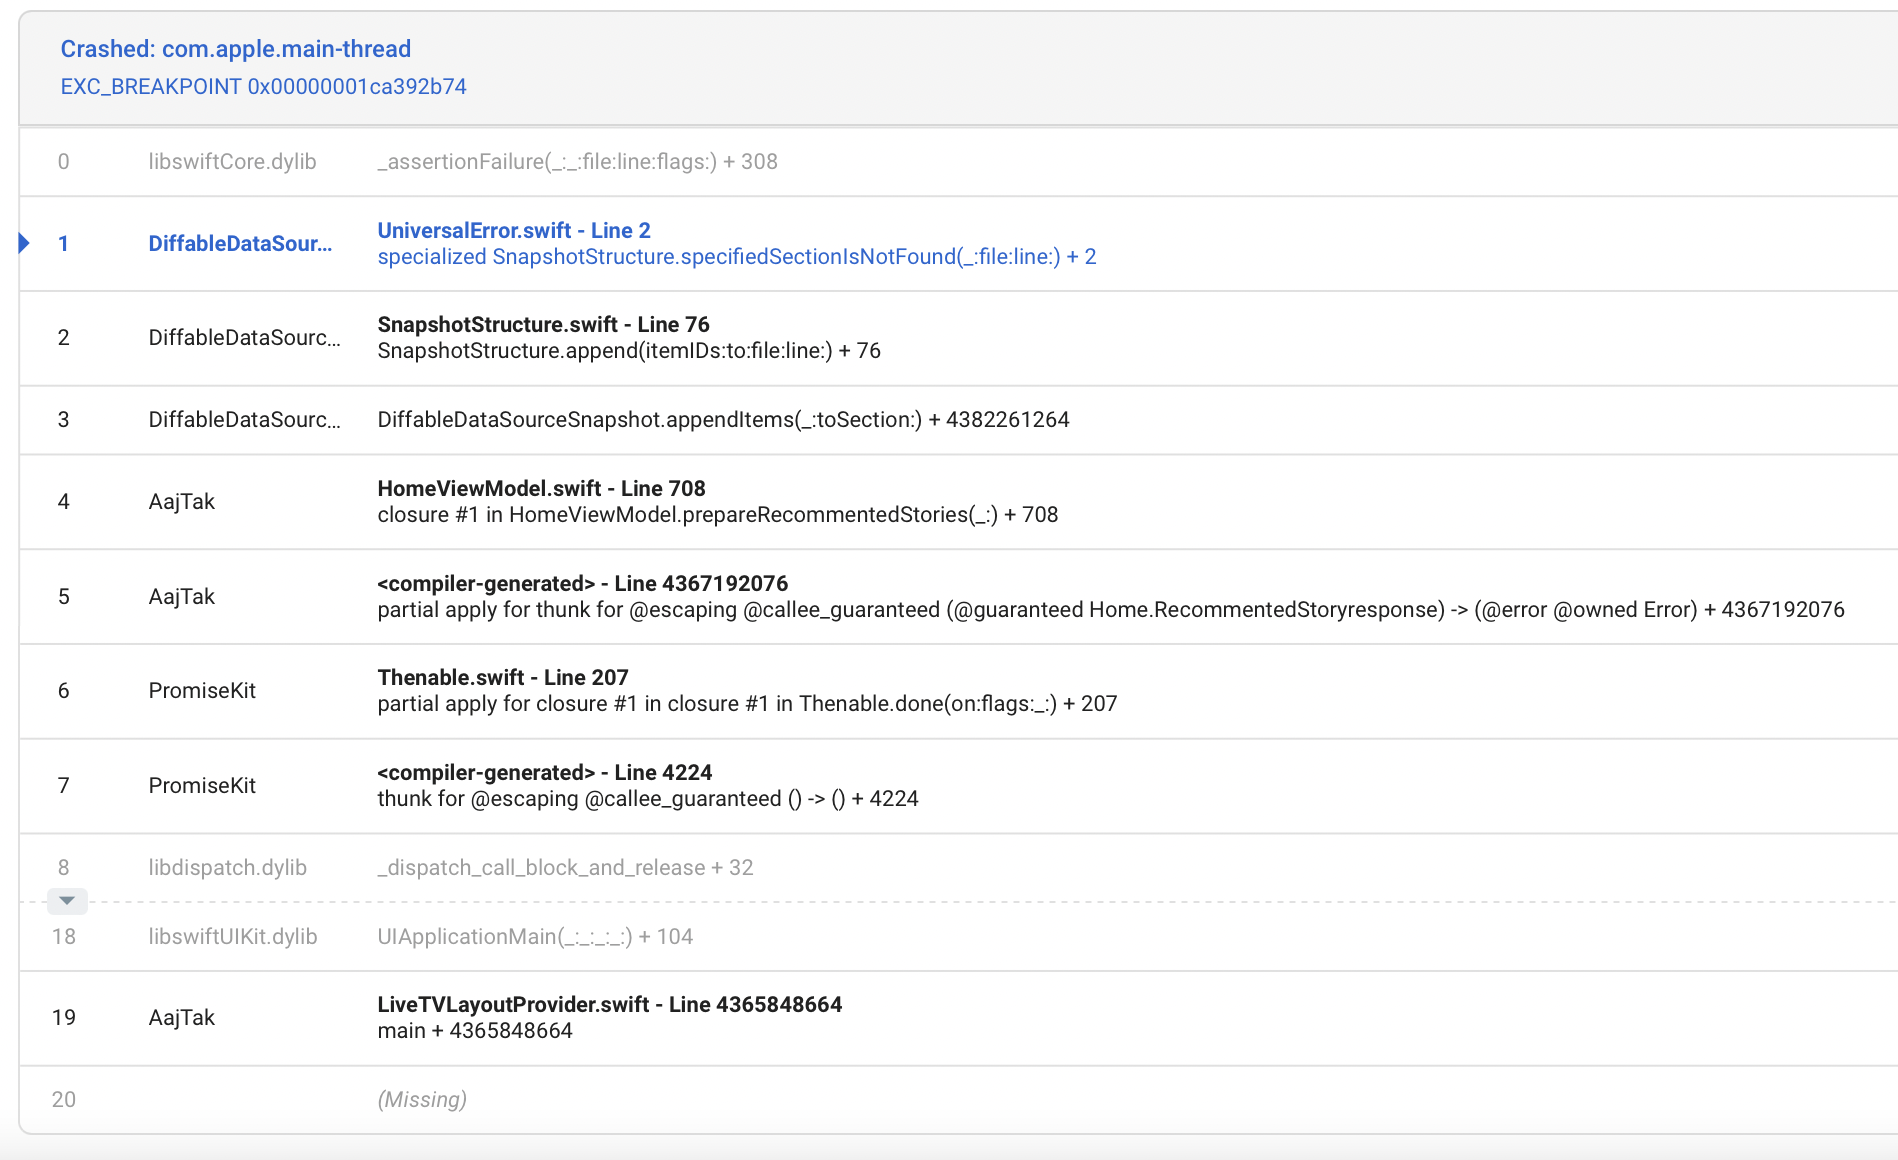Expand the hidden stack frames arrow
Image resolution: width=1898 pixels, height=1160 pixels.
point(67,901)
